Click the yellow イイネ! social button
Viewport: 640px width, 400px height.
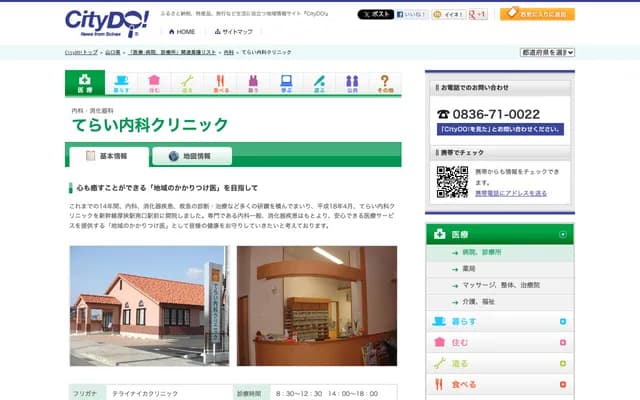pos(449,14)
